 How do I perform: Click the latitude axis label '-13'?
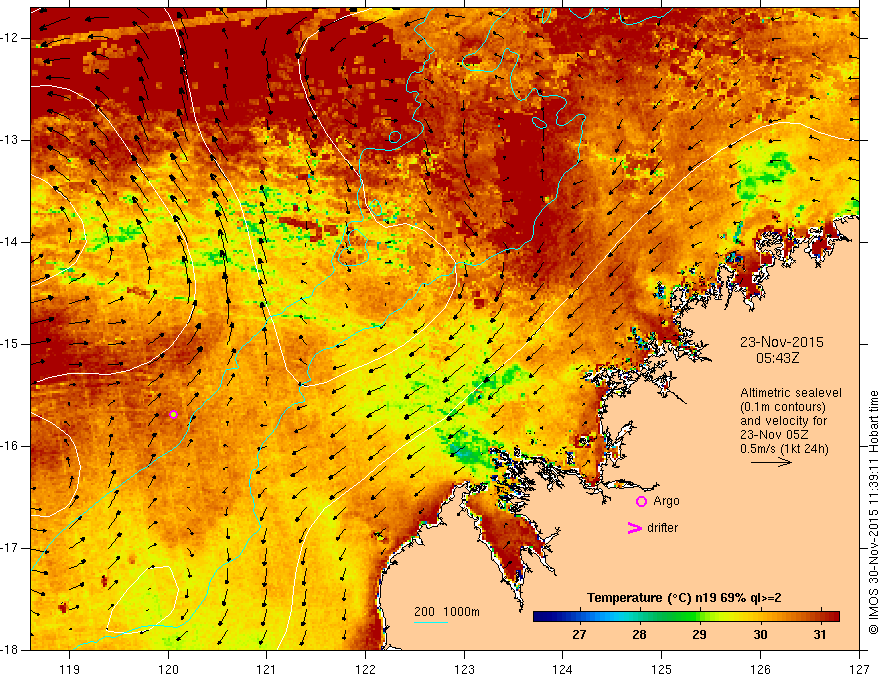pos(10,140)
